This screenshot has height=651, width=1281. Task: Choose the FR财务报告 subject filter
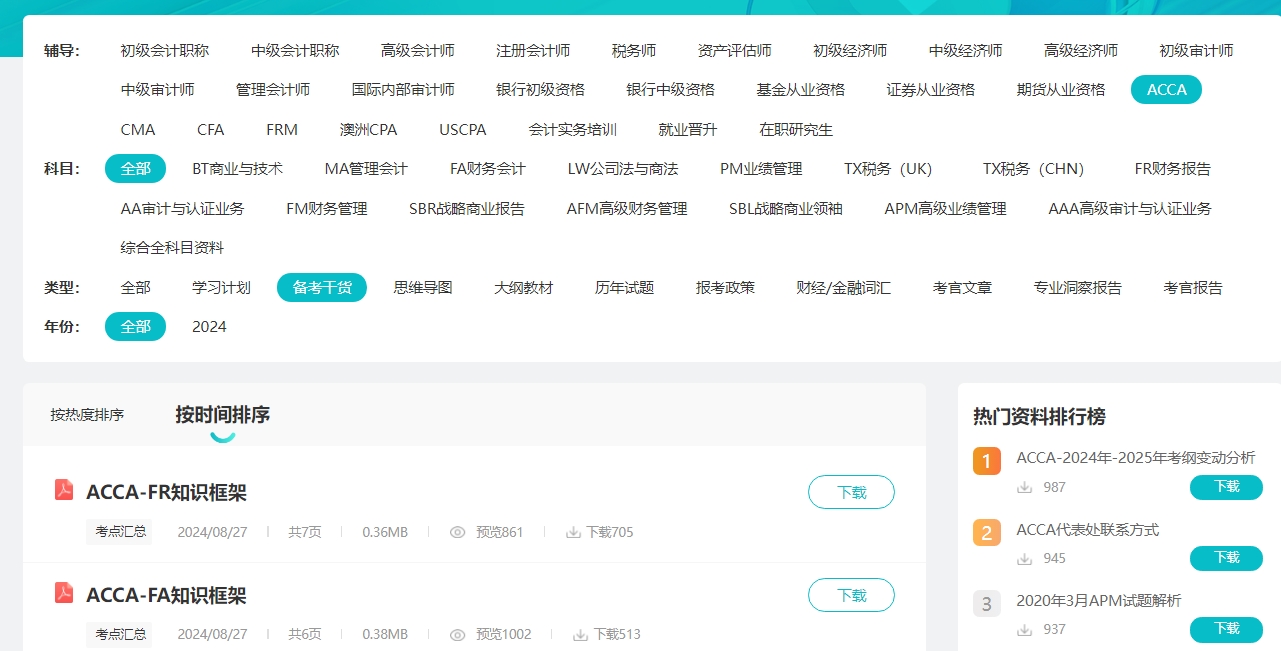[x=1172, y=169]
